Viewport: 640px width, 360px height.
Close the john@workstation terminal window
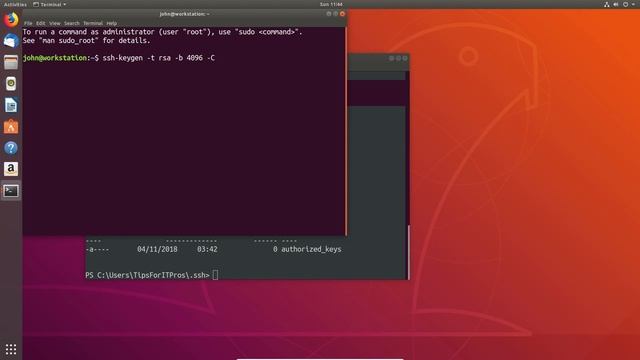(342, 14)
